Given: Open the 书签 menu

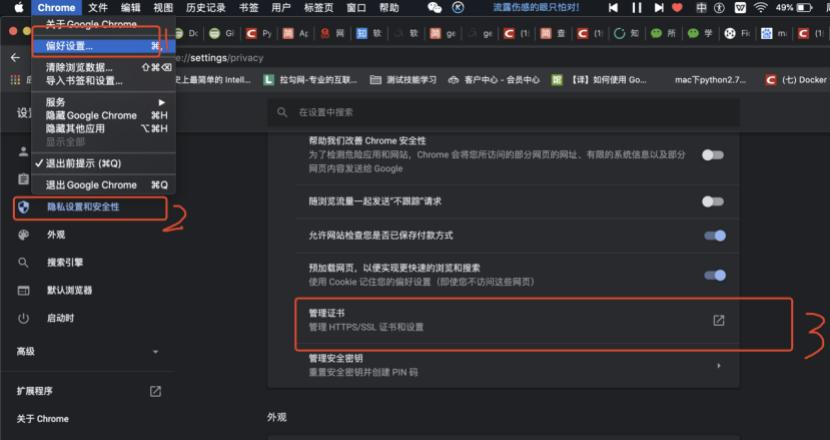Looking at the screenshot, I should 248,7.
